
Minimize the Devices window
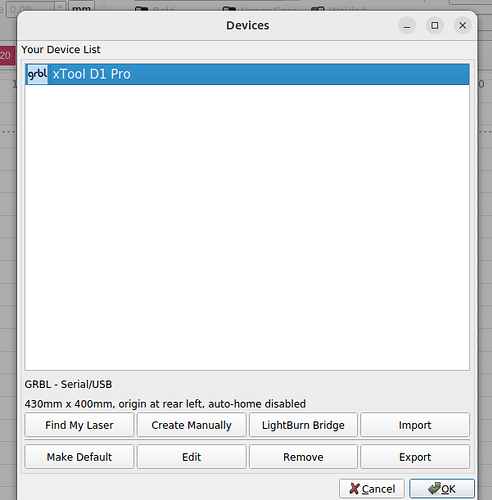[407, 25]
